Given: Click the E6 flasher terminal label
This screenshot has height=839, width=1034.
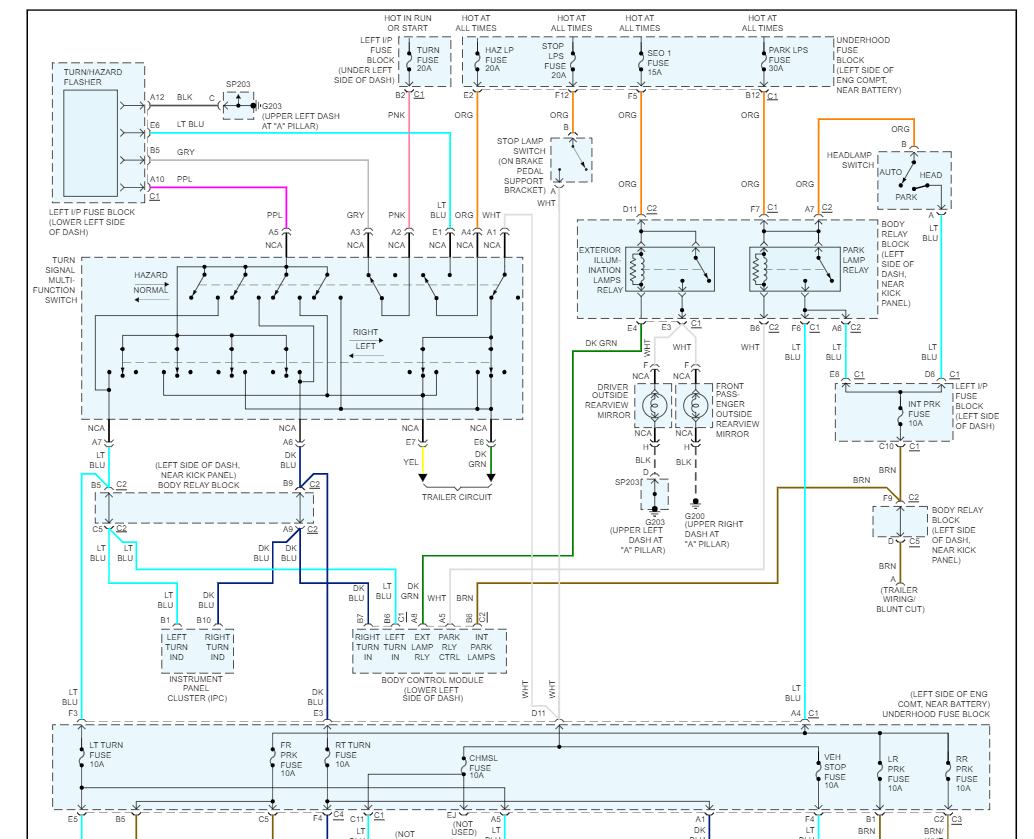Looking at the screenshot, I should (154, 125).
